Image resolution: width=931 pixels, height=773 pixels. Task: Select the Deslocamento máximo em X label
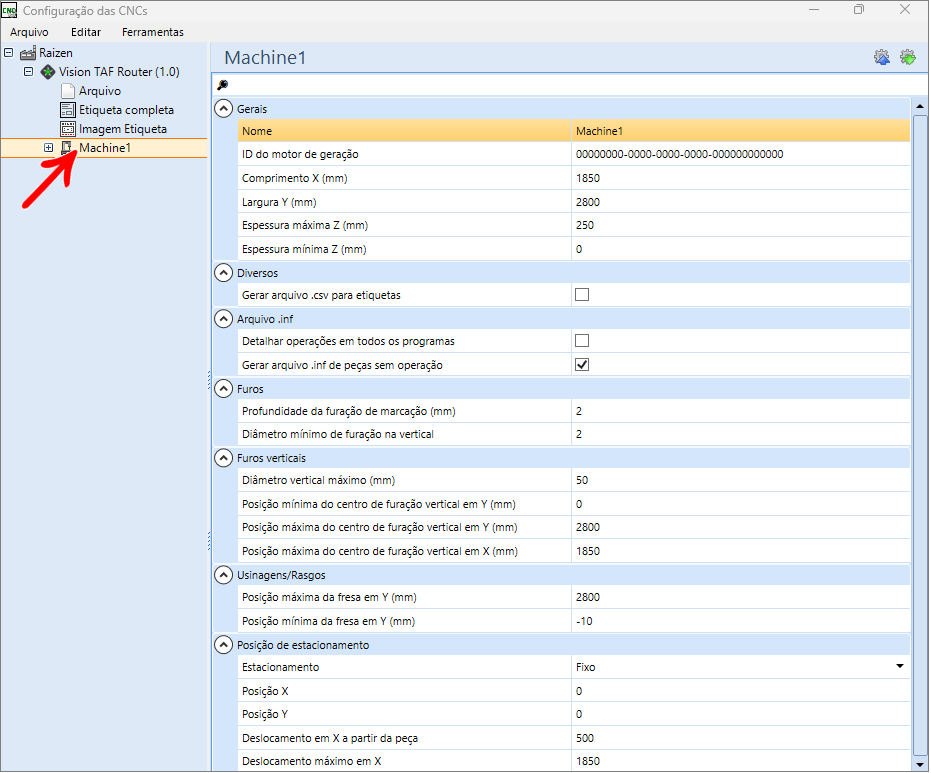(x=312, y=761)
